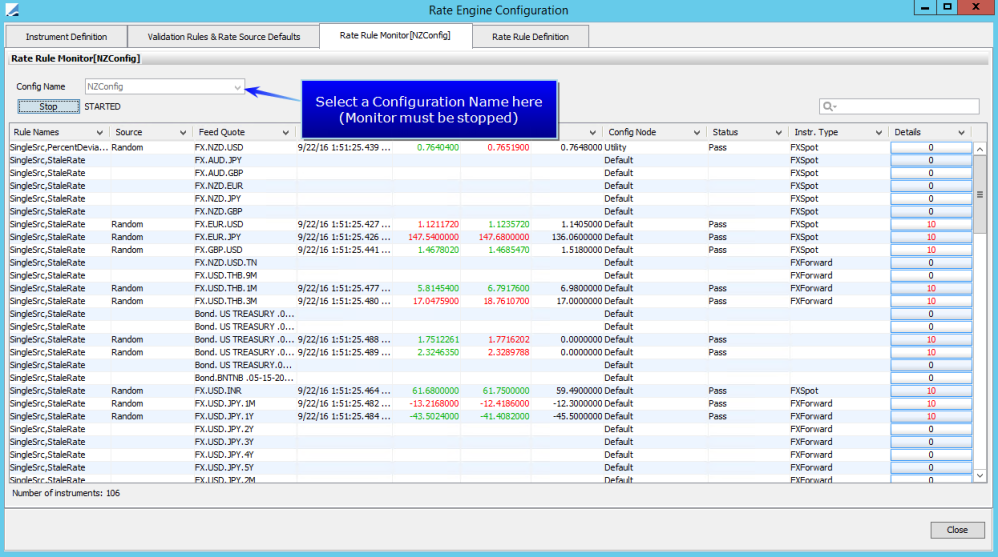Select the FX.USD.JPY.1Y feed quote cell
Screen dimensions: 998x557
coord(244,416)
